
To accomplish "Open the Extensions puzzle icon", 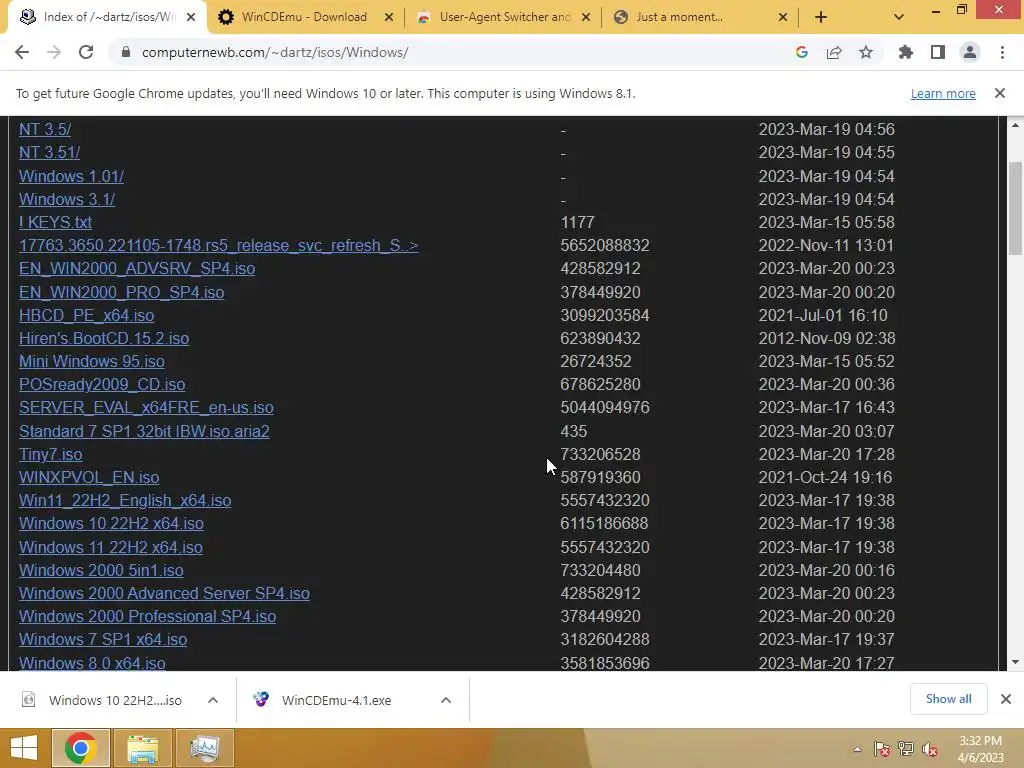I will coord(905,52).
